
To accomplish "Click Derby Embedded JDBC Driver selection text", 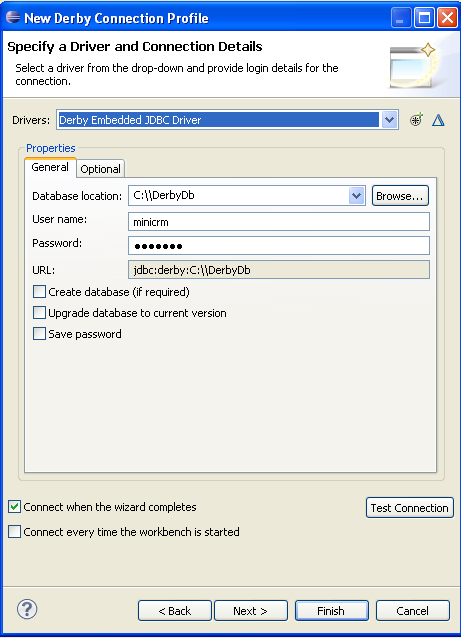I will (130, 120).
